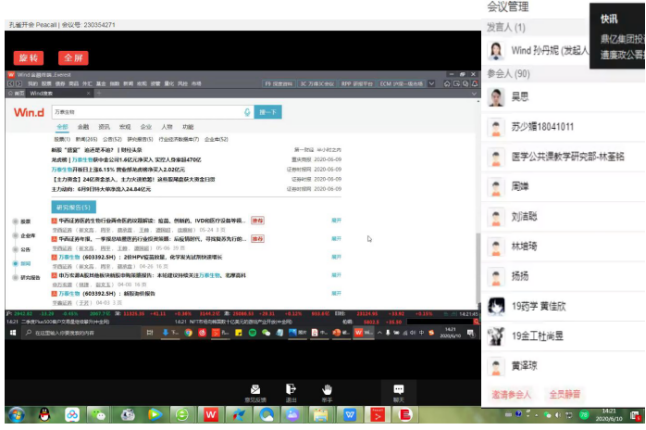Select the 研究报告 radio in left sidebar
This screenshot has height=430, width=646.
(x=15, y=278)
